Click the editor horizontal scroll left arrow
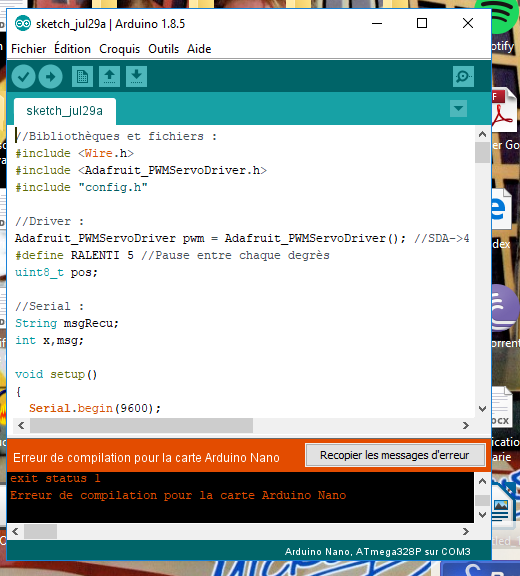 (21, 425)
